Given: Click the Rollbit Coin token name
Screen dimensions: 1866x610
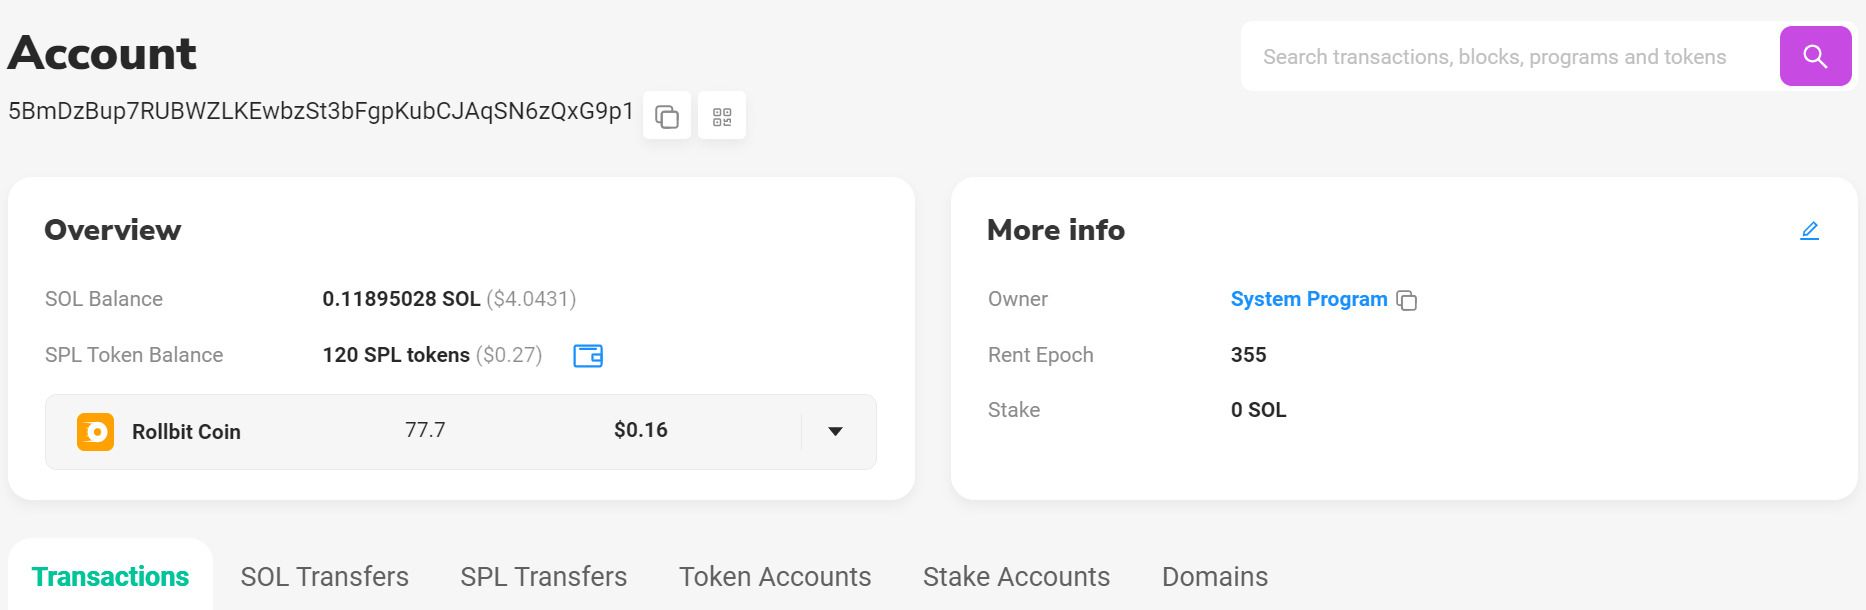Looking at the screenshot, I should coord(186,432).
